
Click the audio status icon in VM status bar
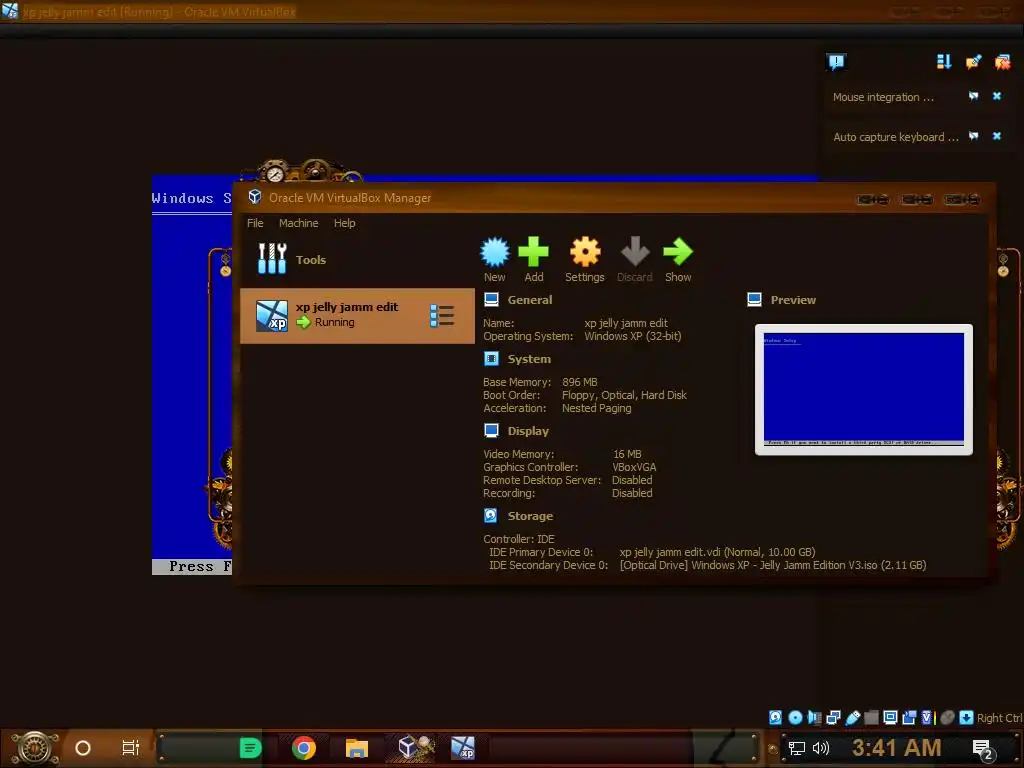pos(814,717)
